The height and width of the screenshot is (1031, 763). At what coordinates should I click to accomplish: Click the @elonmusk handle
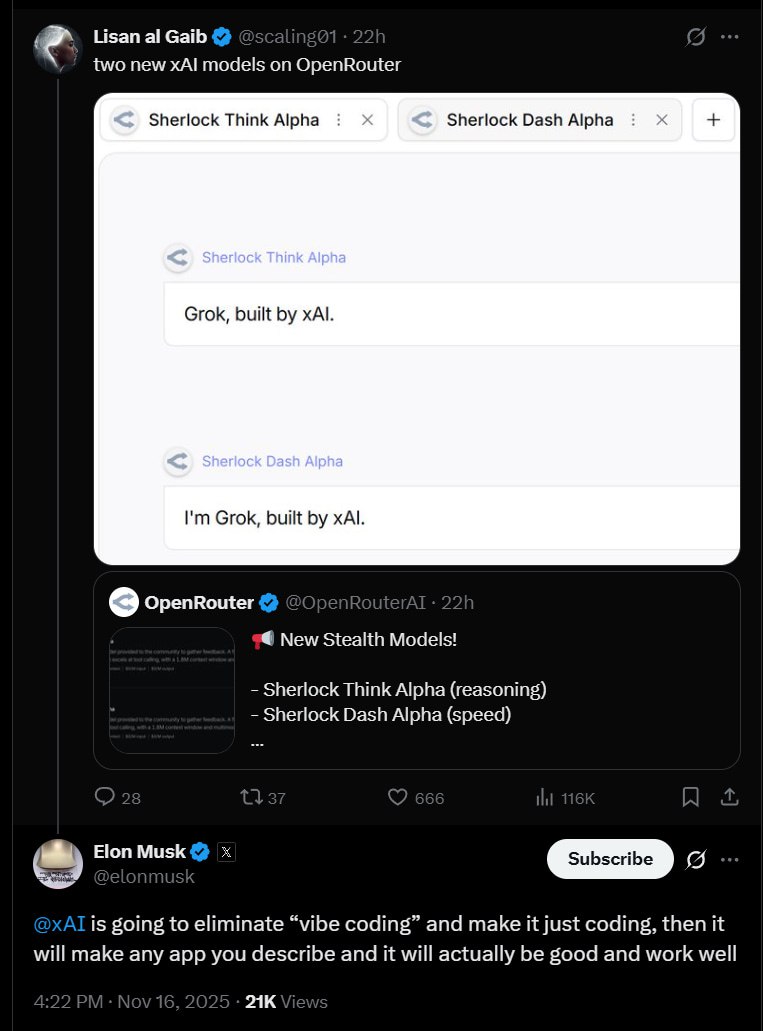pos(144,877)
